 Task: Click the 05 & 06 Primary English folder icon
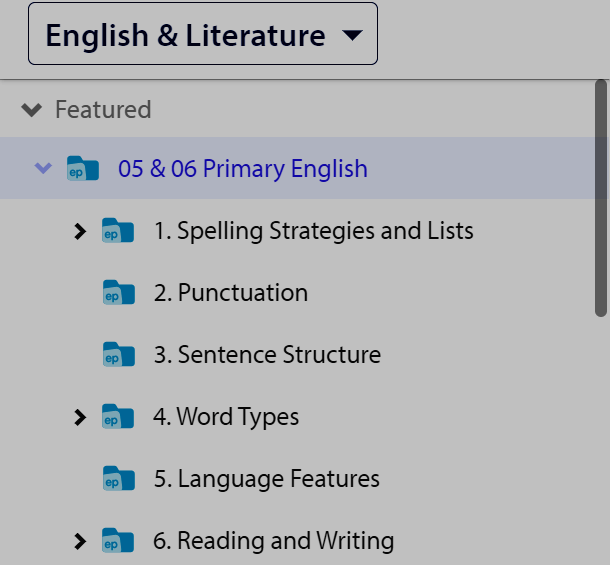tap(83, 168)
